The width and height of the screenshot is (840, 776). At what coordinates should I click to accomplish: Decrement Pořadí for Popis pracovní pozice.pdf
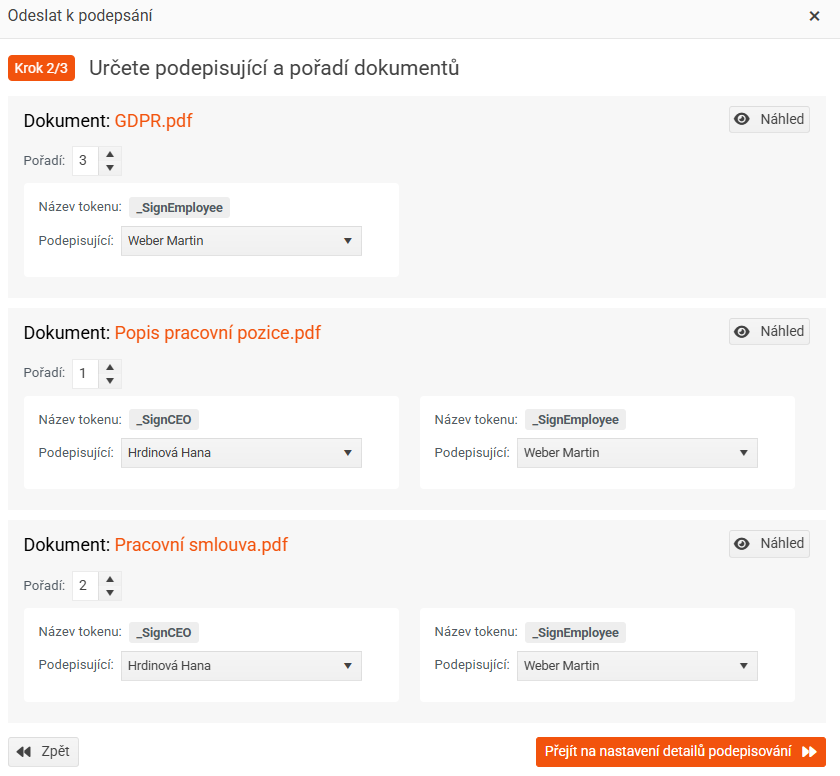tap(110, 380)
